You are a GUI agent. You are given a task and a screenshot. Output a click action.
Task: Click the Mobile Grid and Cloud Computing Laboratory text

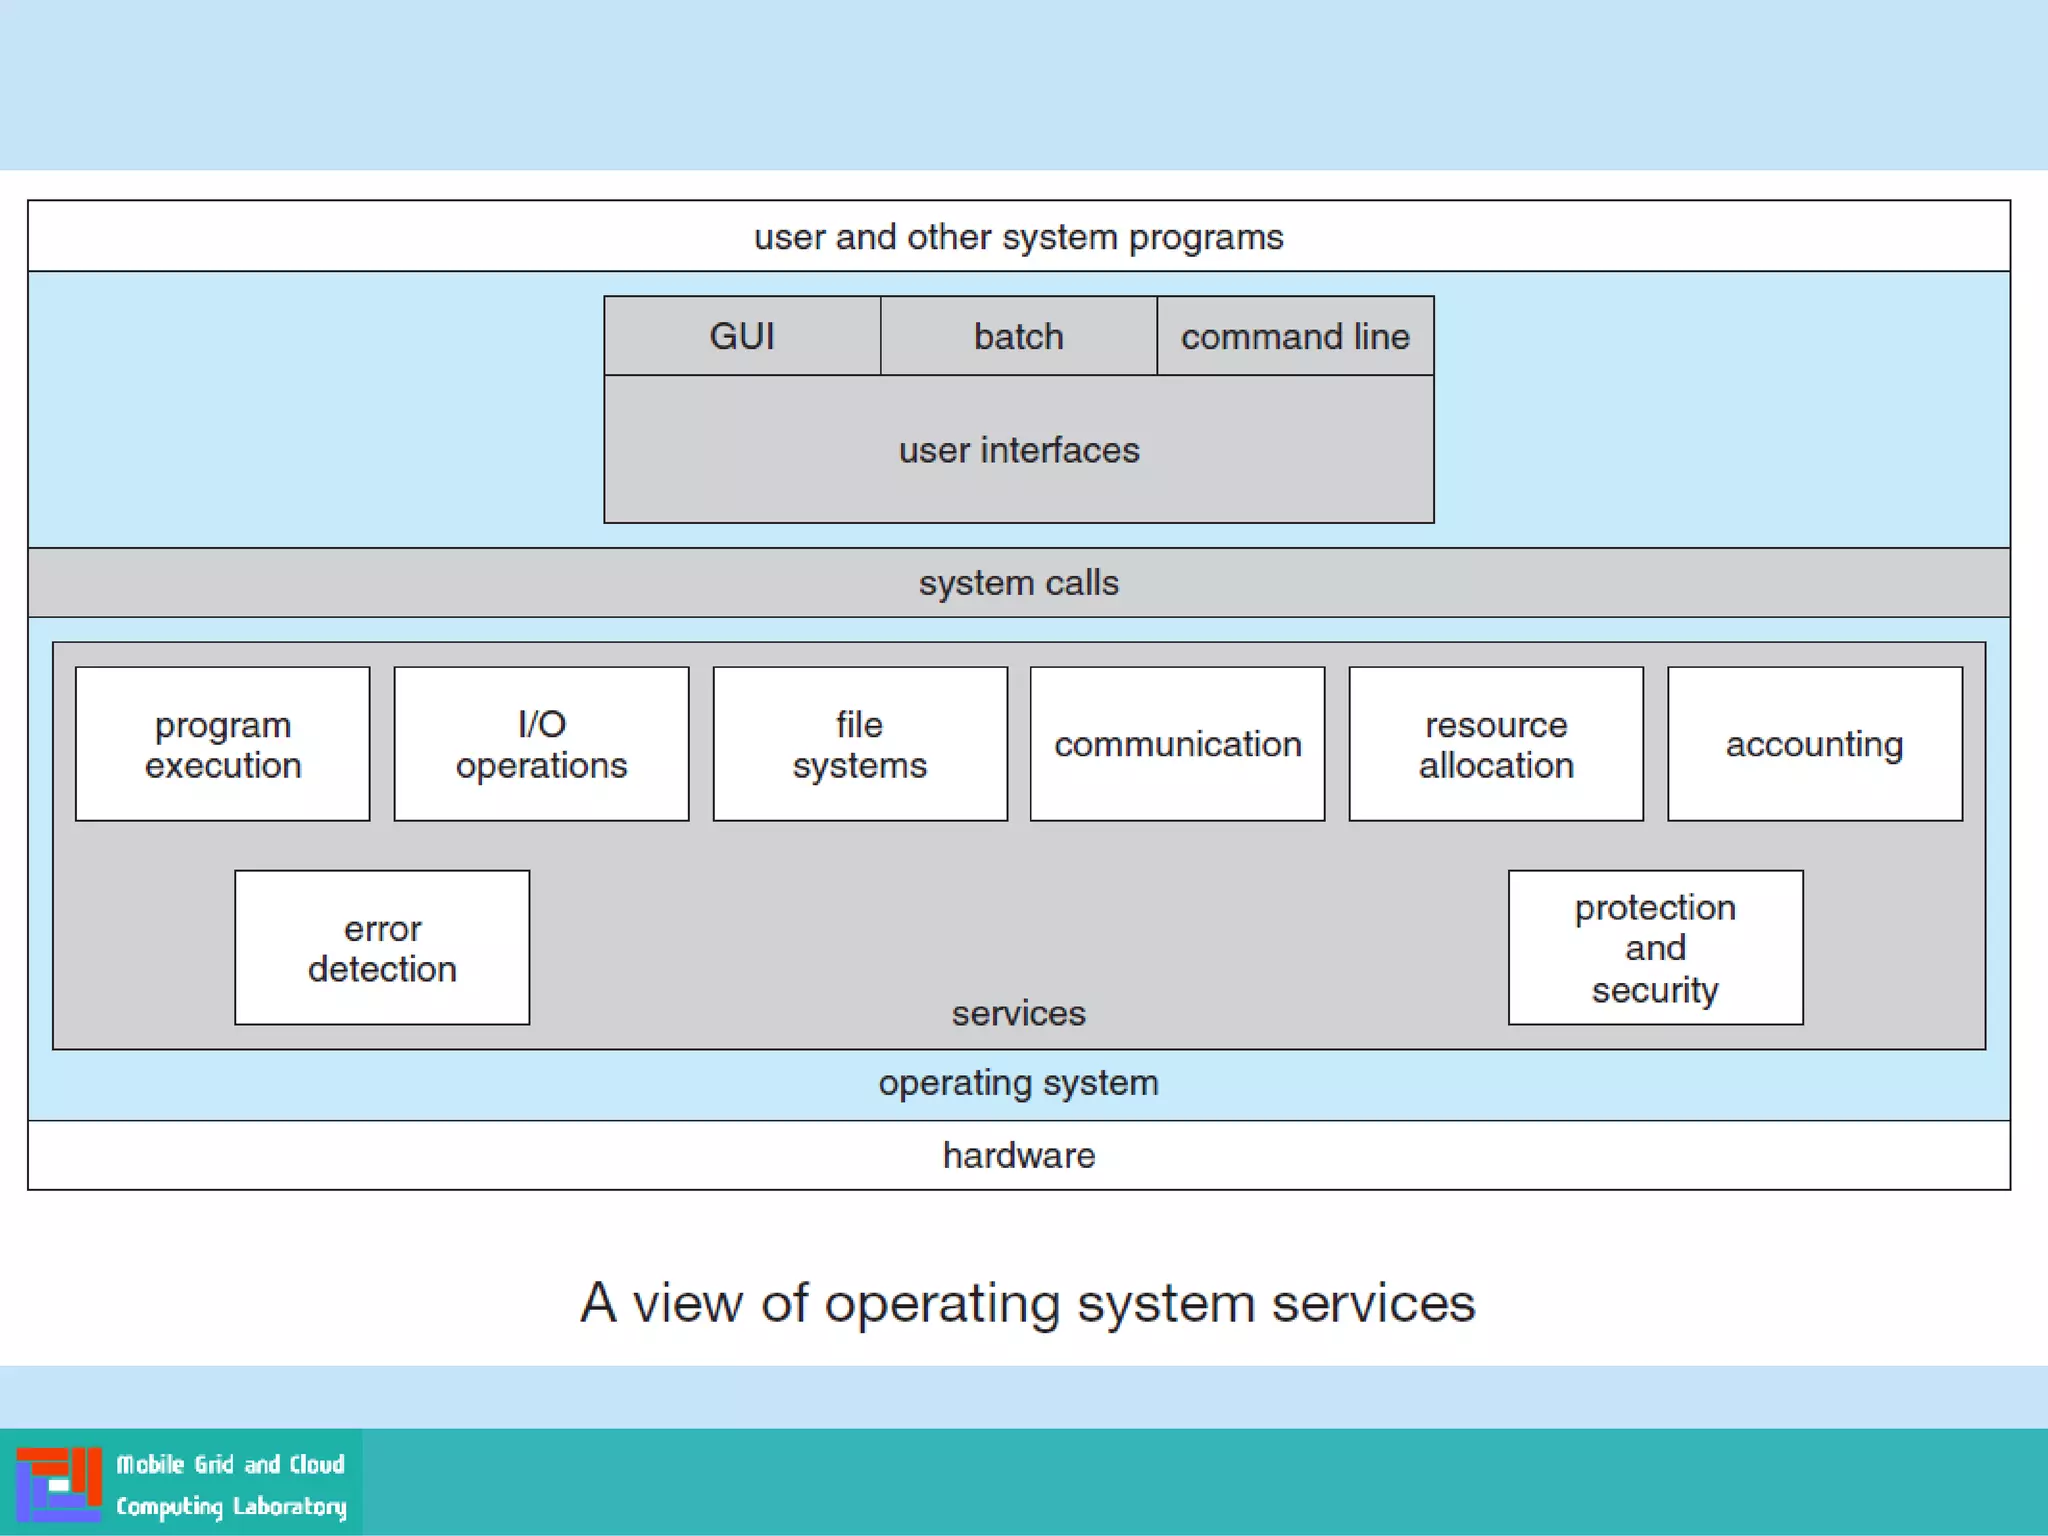pyautogui.click(x=231, y=1485)
